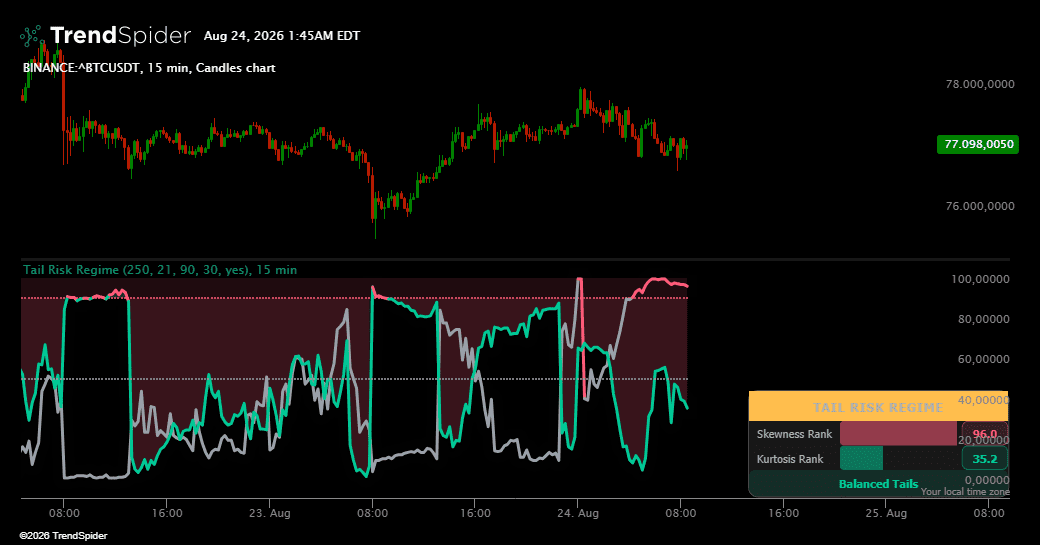Click the TrendSpider logo icon
The image size is (1040, 545).
(x=31, y=36)
